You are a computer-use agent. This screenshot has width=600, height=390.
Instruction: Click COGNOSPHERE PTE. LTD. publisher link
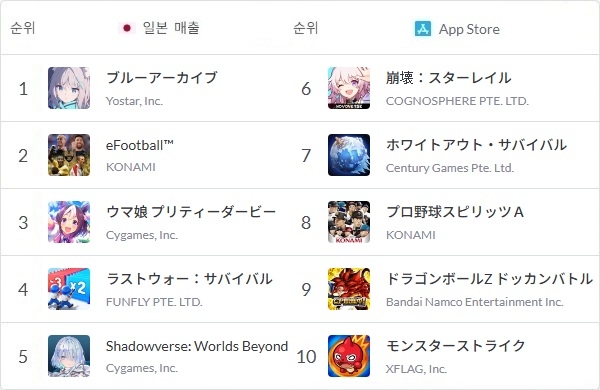click(x=457, y=101)
